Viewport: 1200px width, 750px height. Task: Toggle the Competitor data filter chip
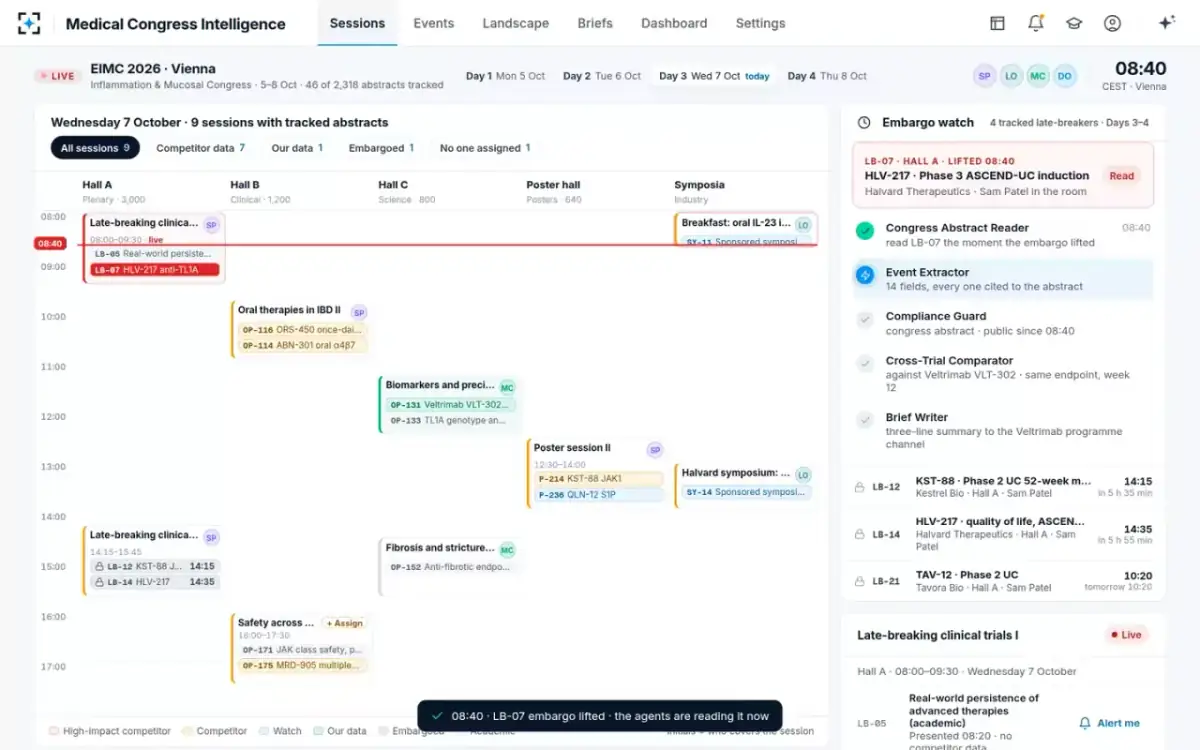pos(200,148)
